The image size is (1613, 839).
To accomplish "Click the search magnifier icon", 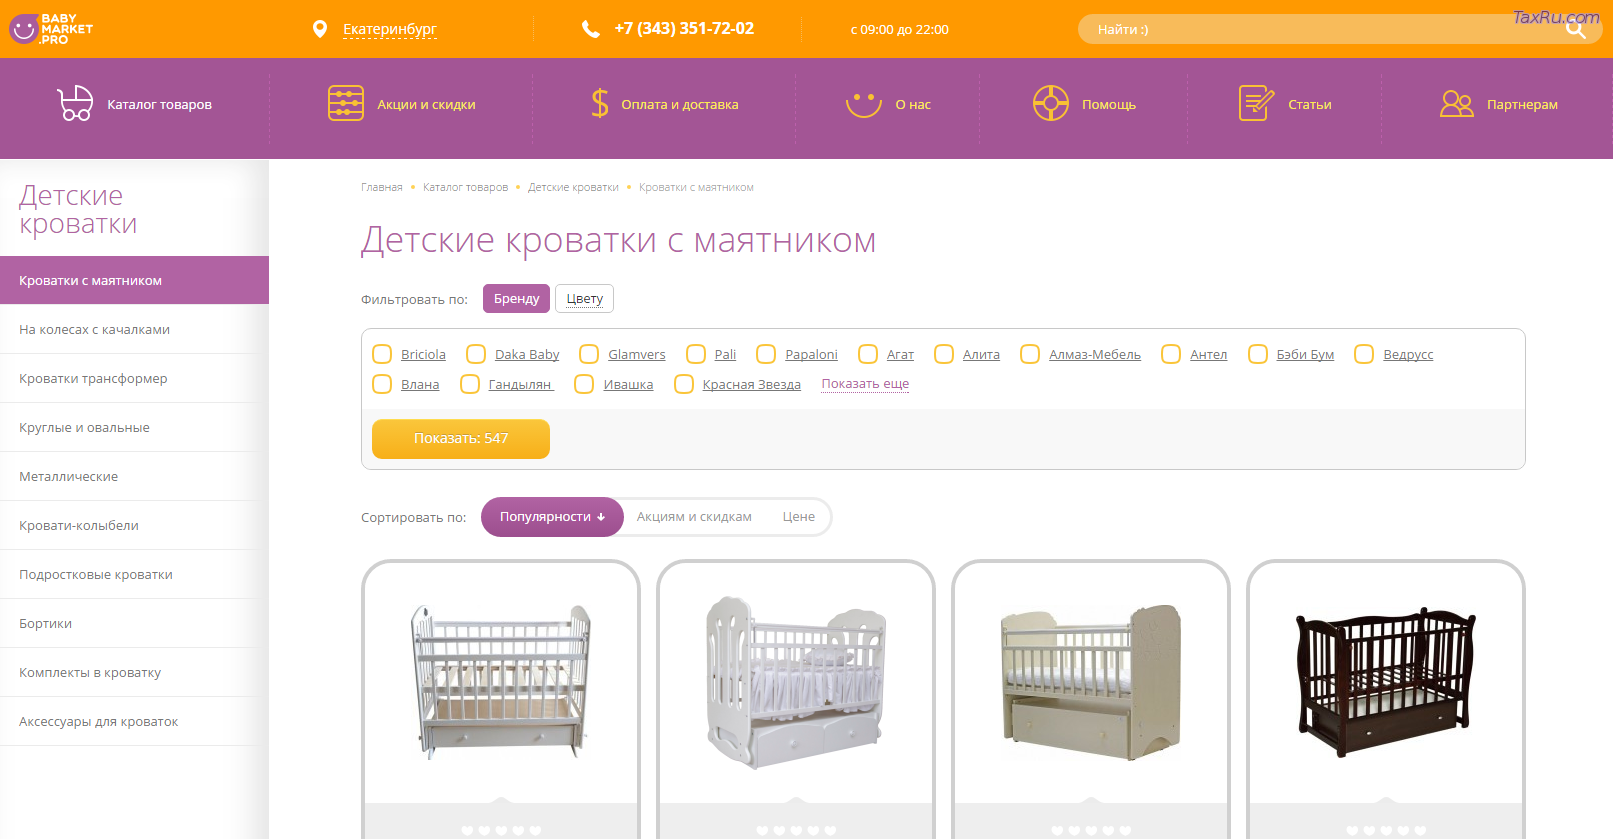I will (1575, 30).
